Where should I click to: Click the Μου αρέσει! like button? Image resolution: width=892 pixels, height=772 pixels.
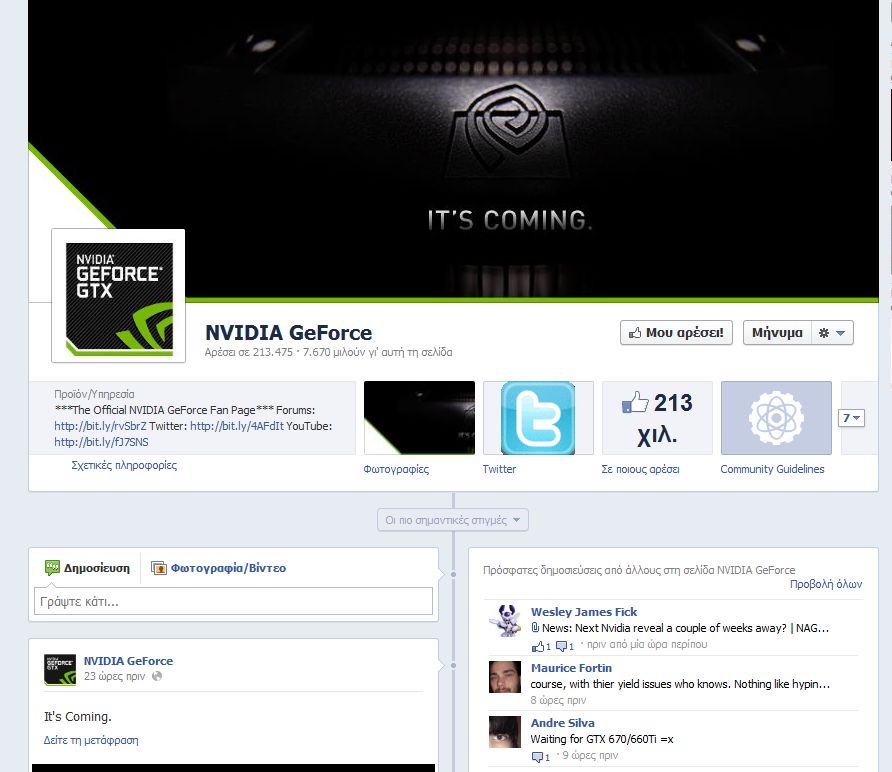pyautogui.click(x=676, y=333)
